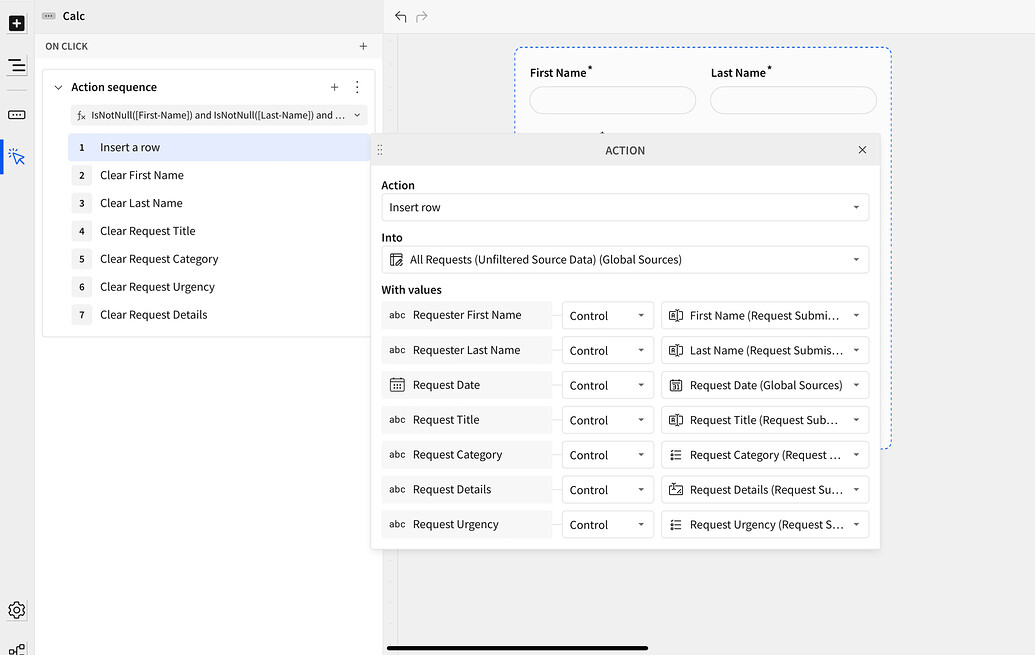Screen dimensions: 1035x655
Task: Click the calendar icon beside Request Date
Action: point(395,385)
